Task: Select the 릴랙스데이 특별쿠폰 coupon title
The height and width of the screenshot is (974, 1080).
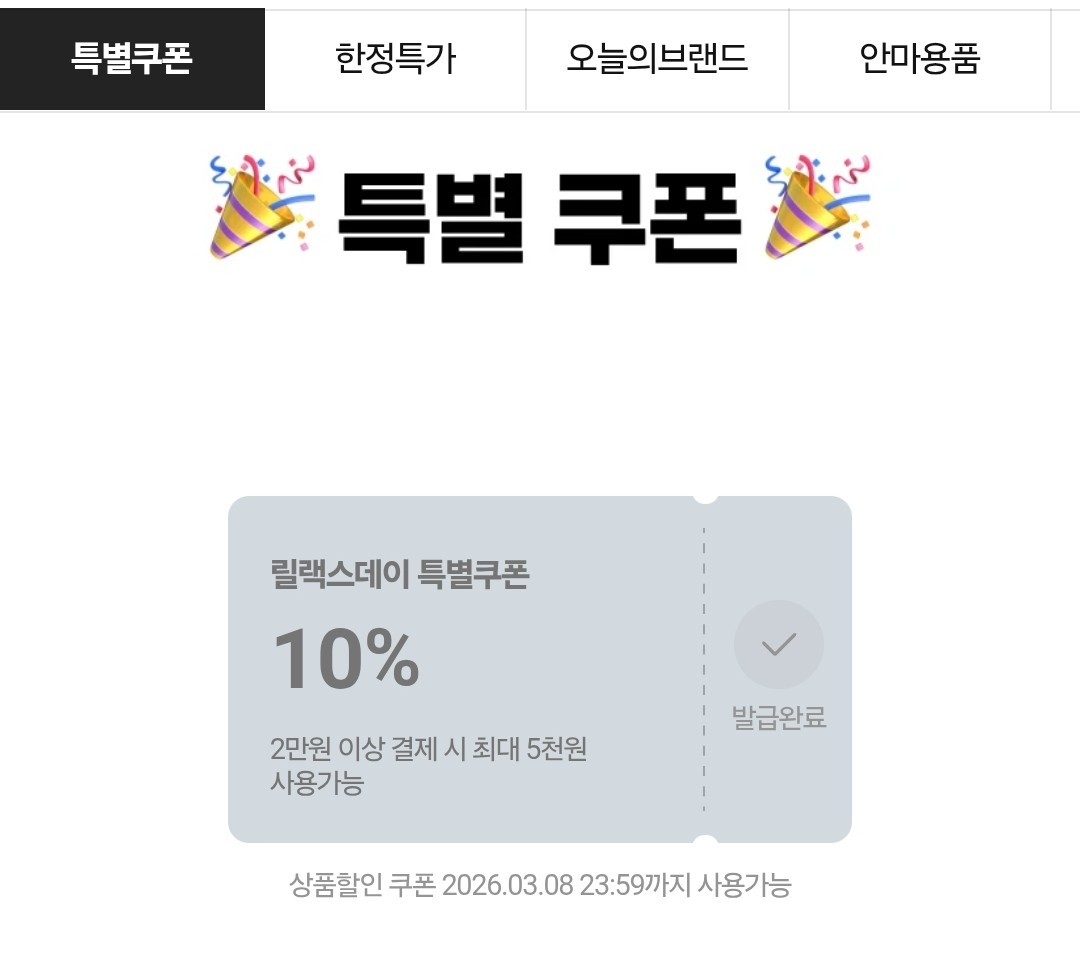Action: [x=399, y=575]
